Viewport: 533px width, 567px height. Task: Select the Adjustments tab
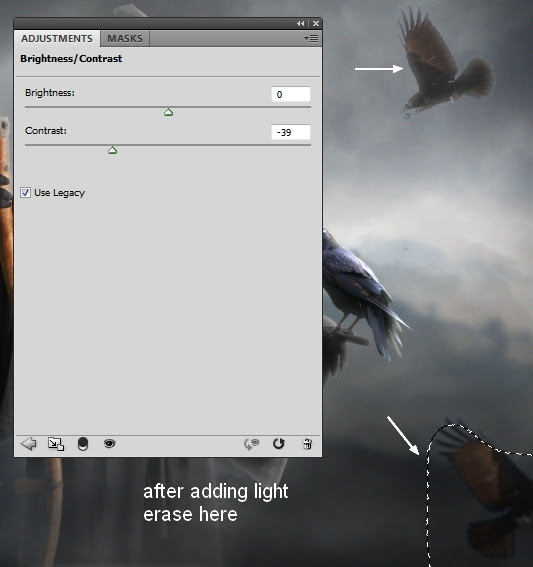point(57,38)
